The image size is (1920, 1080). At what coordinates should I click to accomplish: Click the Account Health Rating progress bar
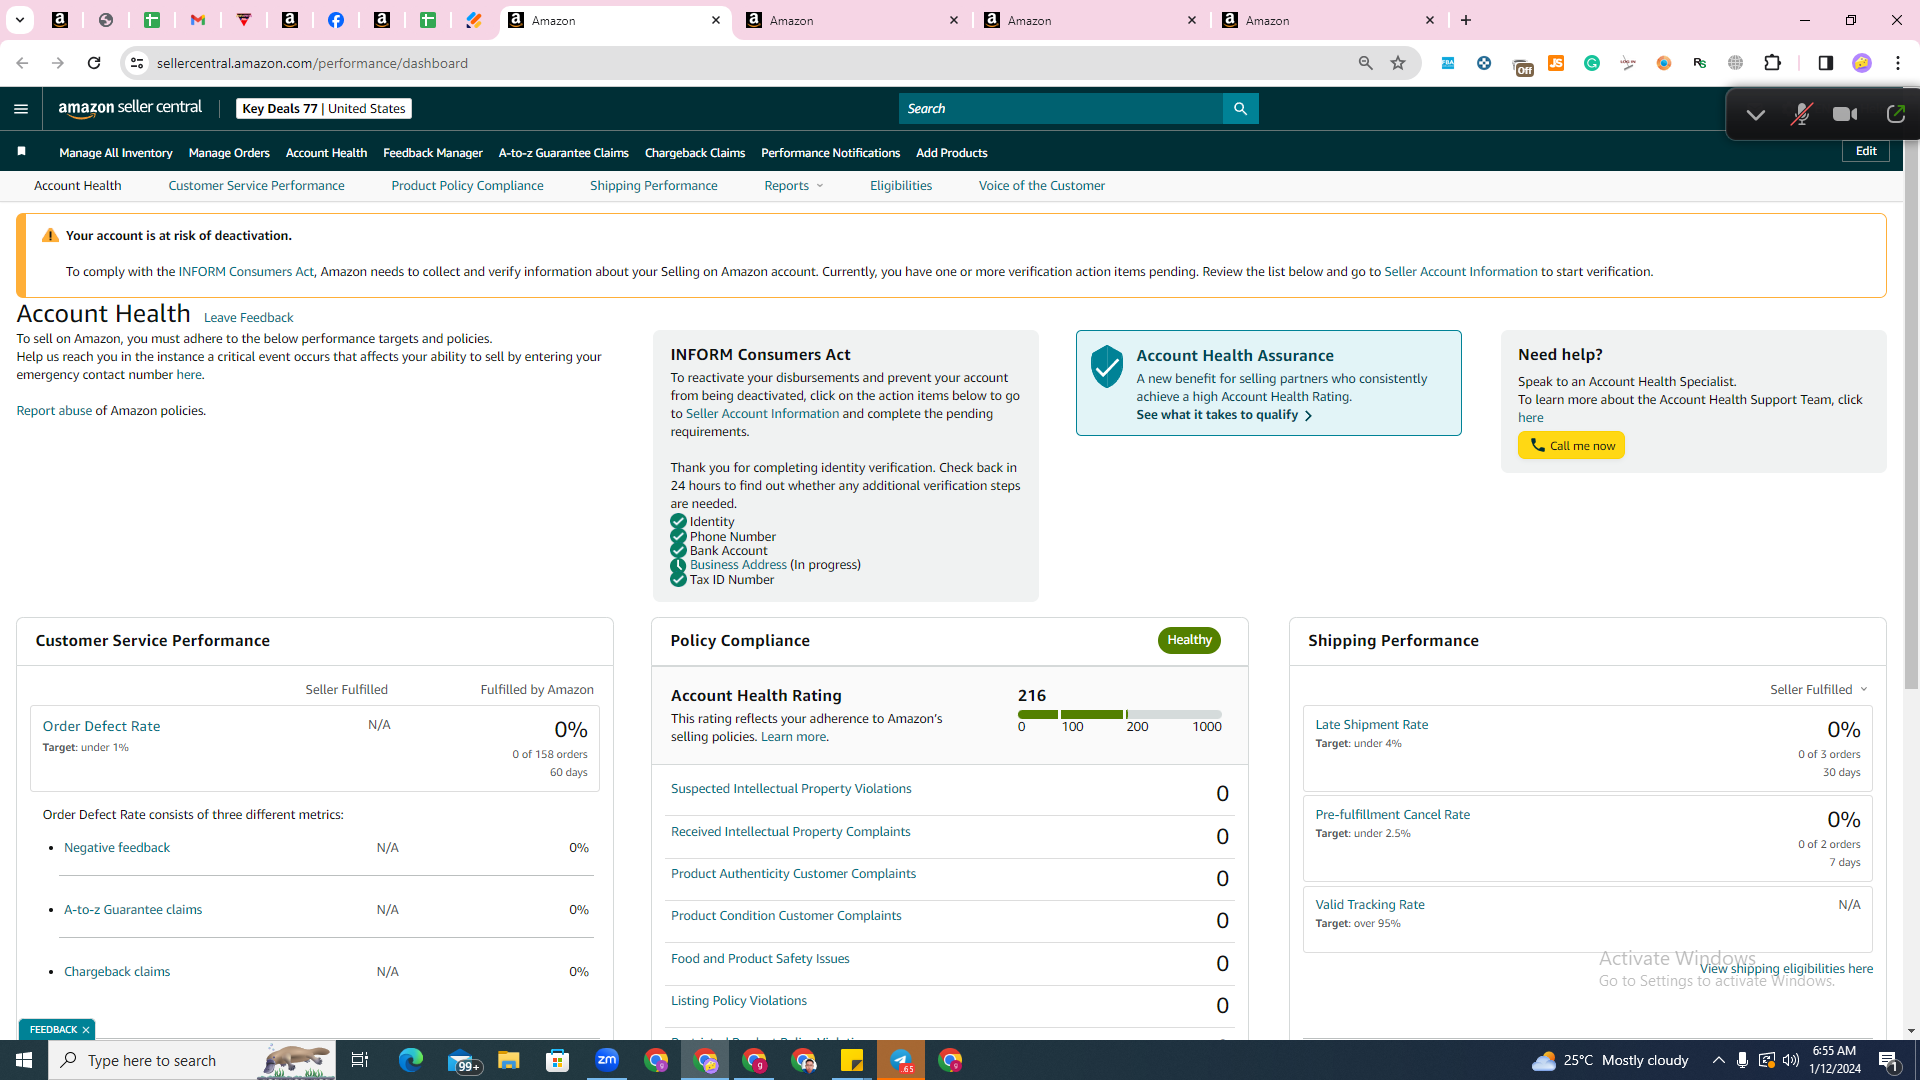pyautogui.click(x=1120, y=714)
